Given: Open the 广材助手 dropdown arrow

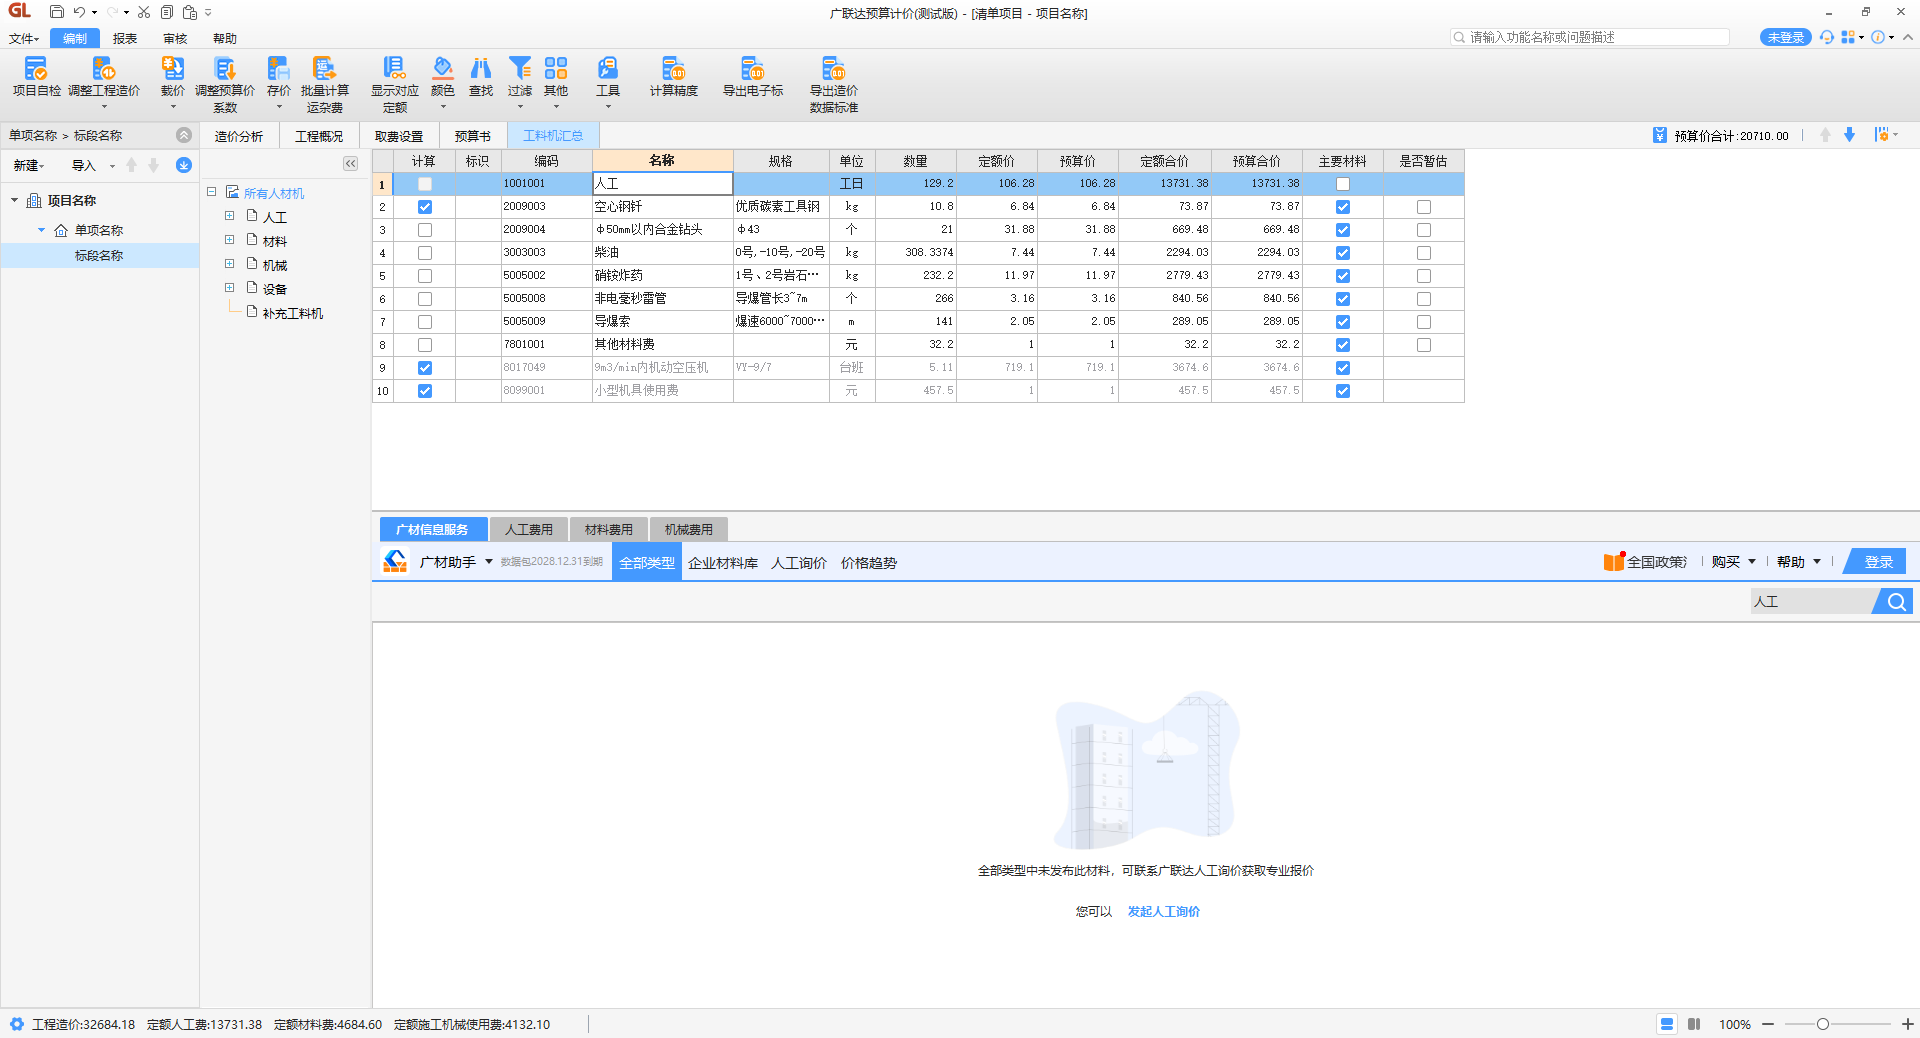Looking at the screenshot, I should (x=489, y=562).
